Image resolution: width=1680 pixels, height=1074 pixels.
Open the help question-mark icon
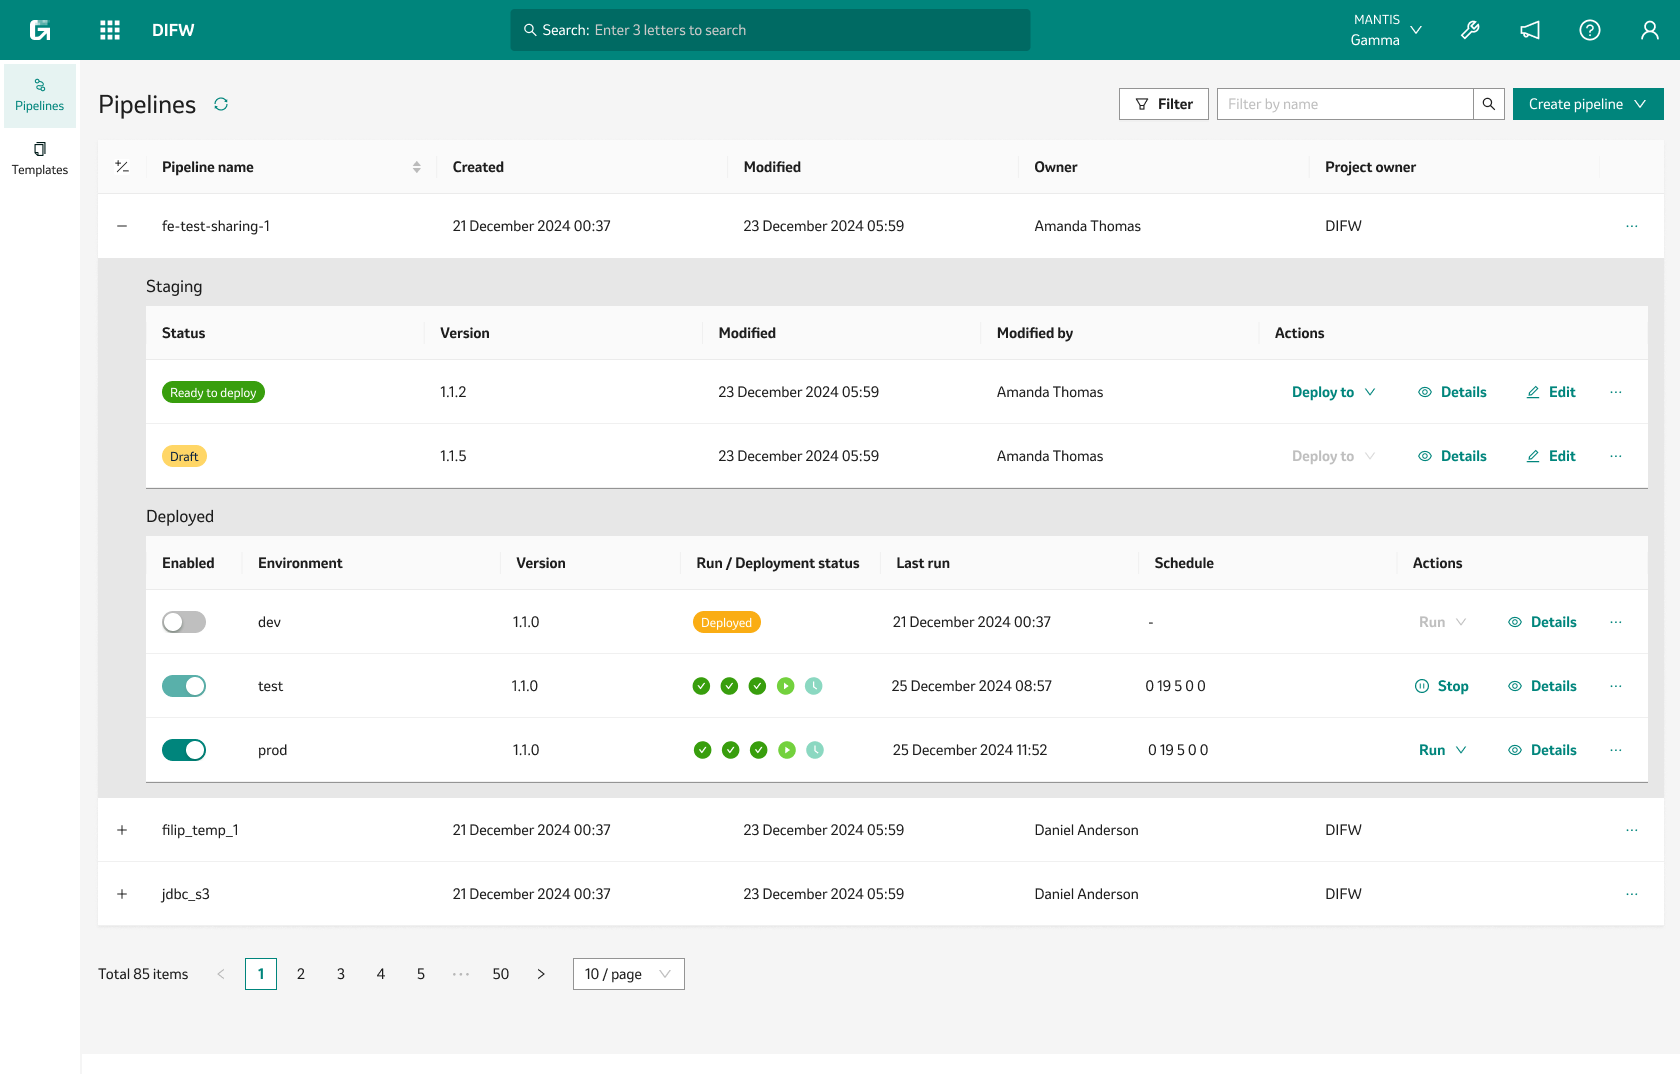(1590, 30)
